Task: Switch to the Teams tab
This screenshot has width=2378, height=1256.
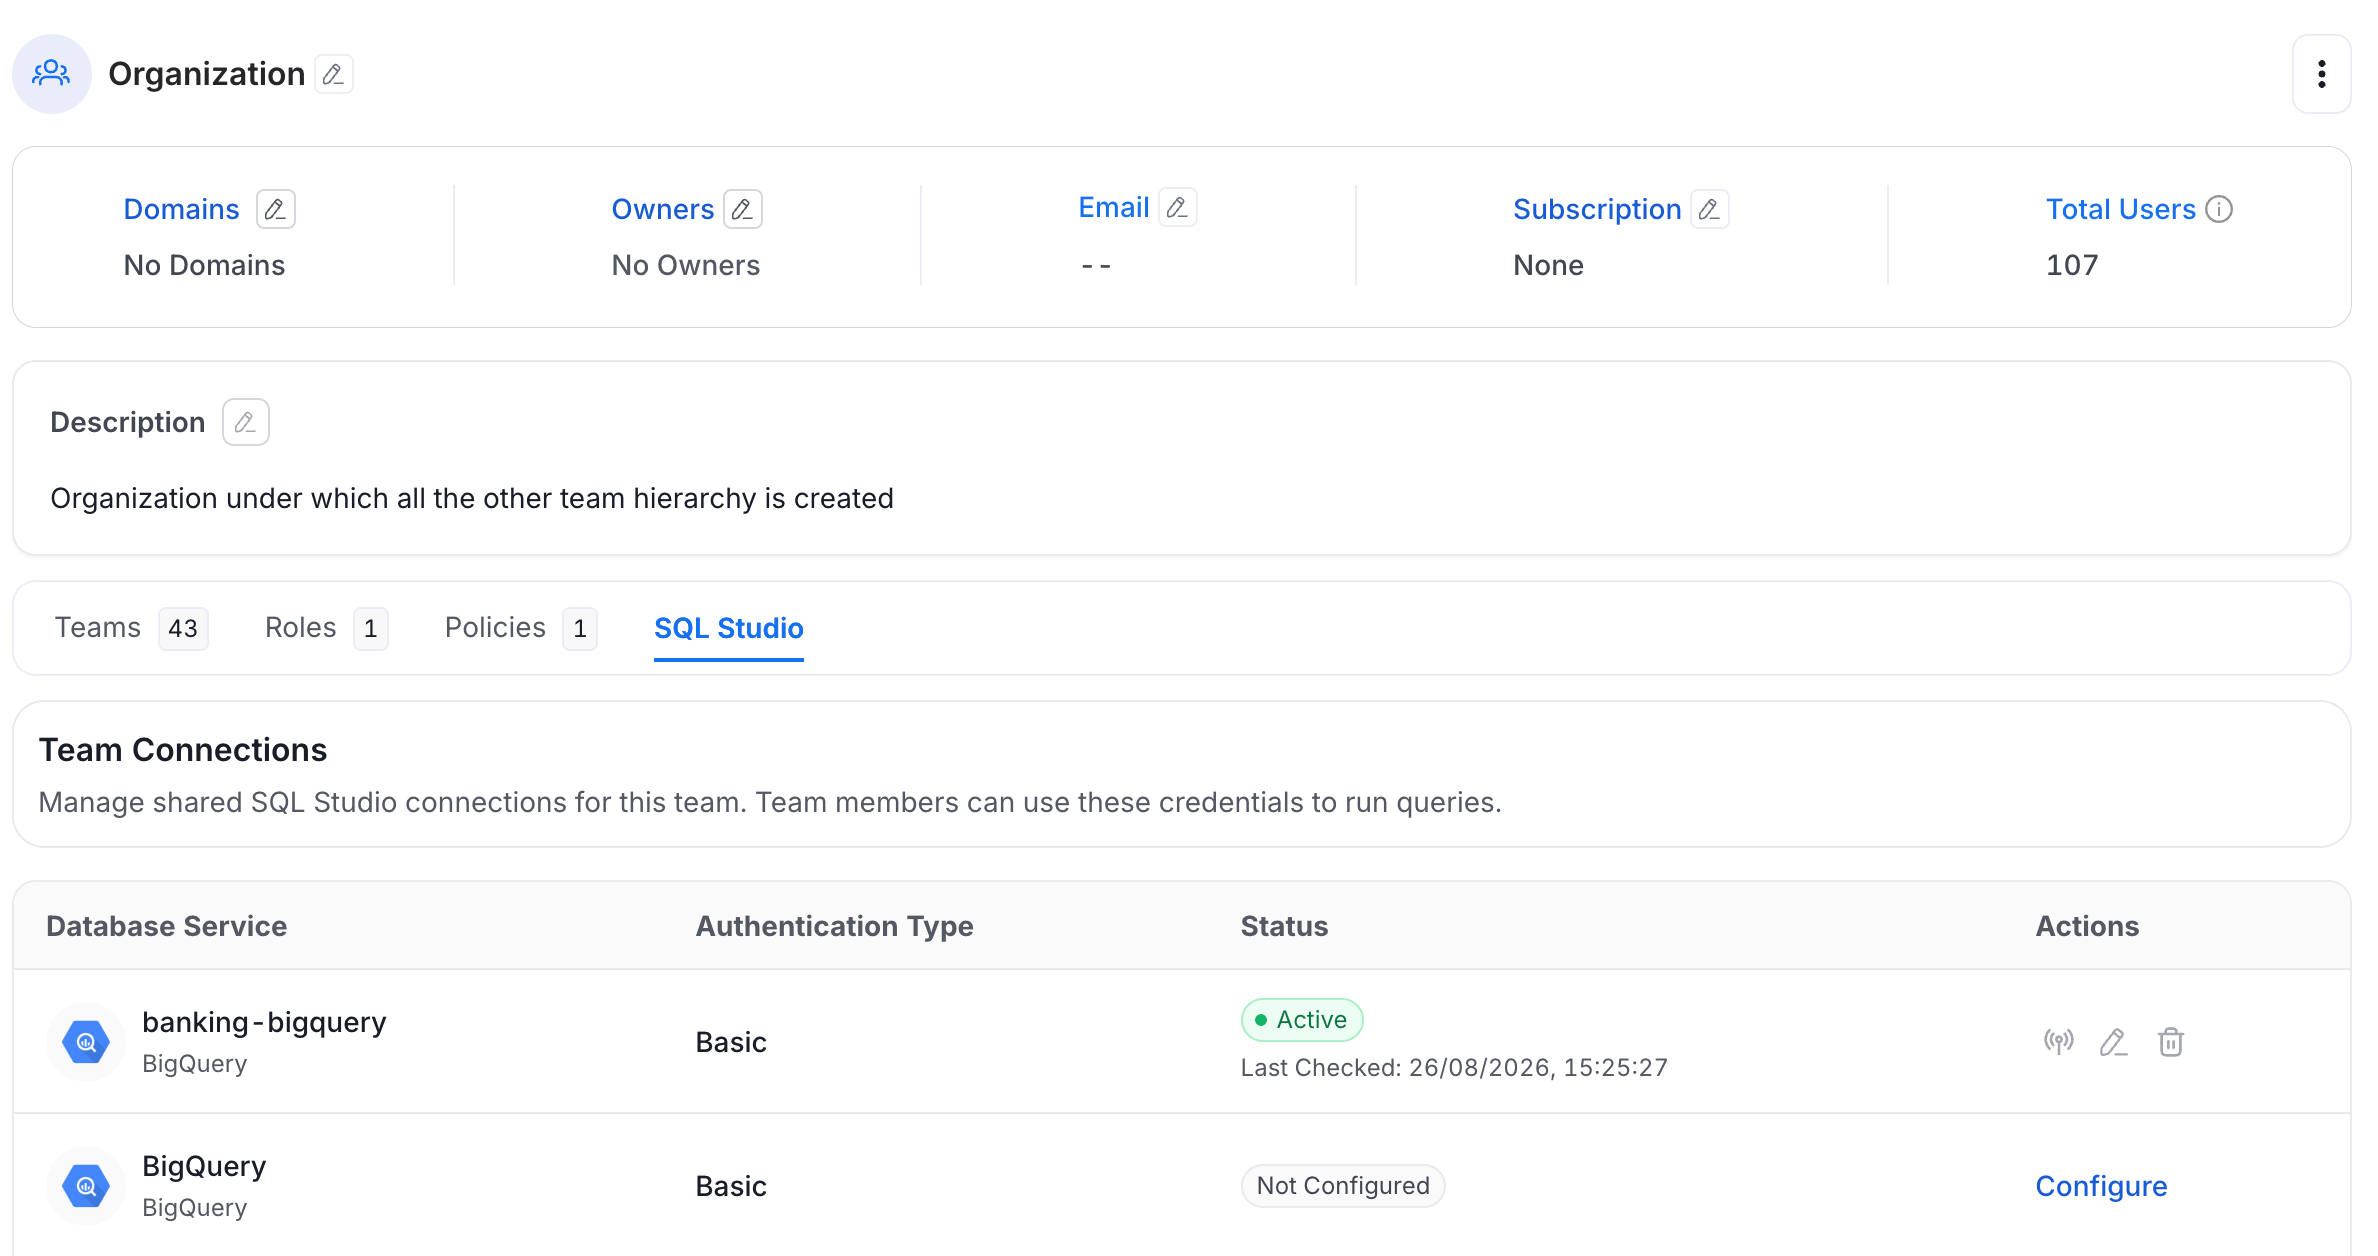Action: pos(131,628)
